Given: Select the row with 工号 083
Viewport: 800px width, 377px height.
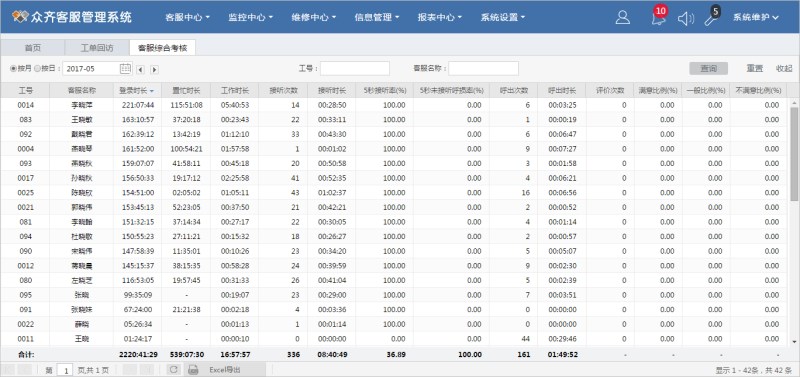Looking at the screenshot, I should tap(395, 120).
